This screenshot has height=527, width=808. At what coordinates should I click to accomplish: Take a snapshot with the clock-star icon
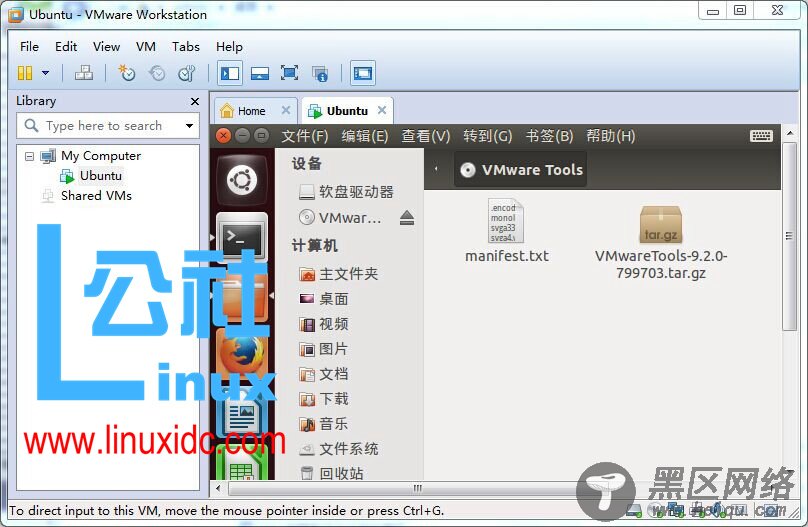point(126,73)
